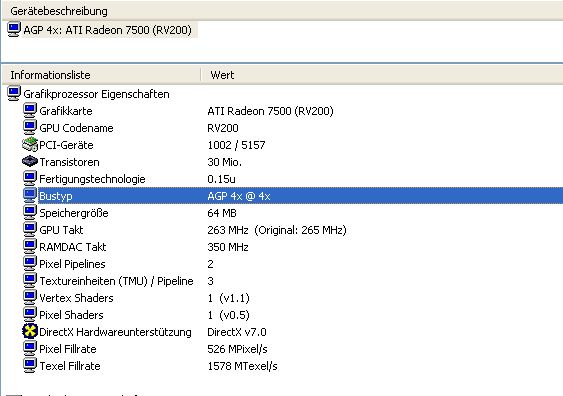Click the monitor icon next to Grafikkarte
The width and height of the screenshot is (563, 396).
pos(30,110)
